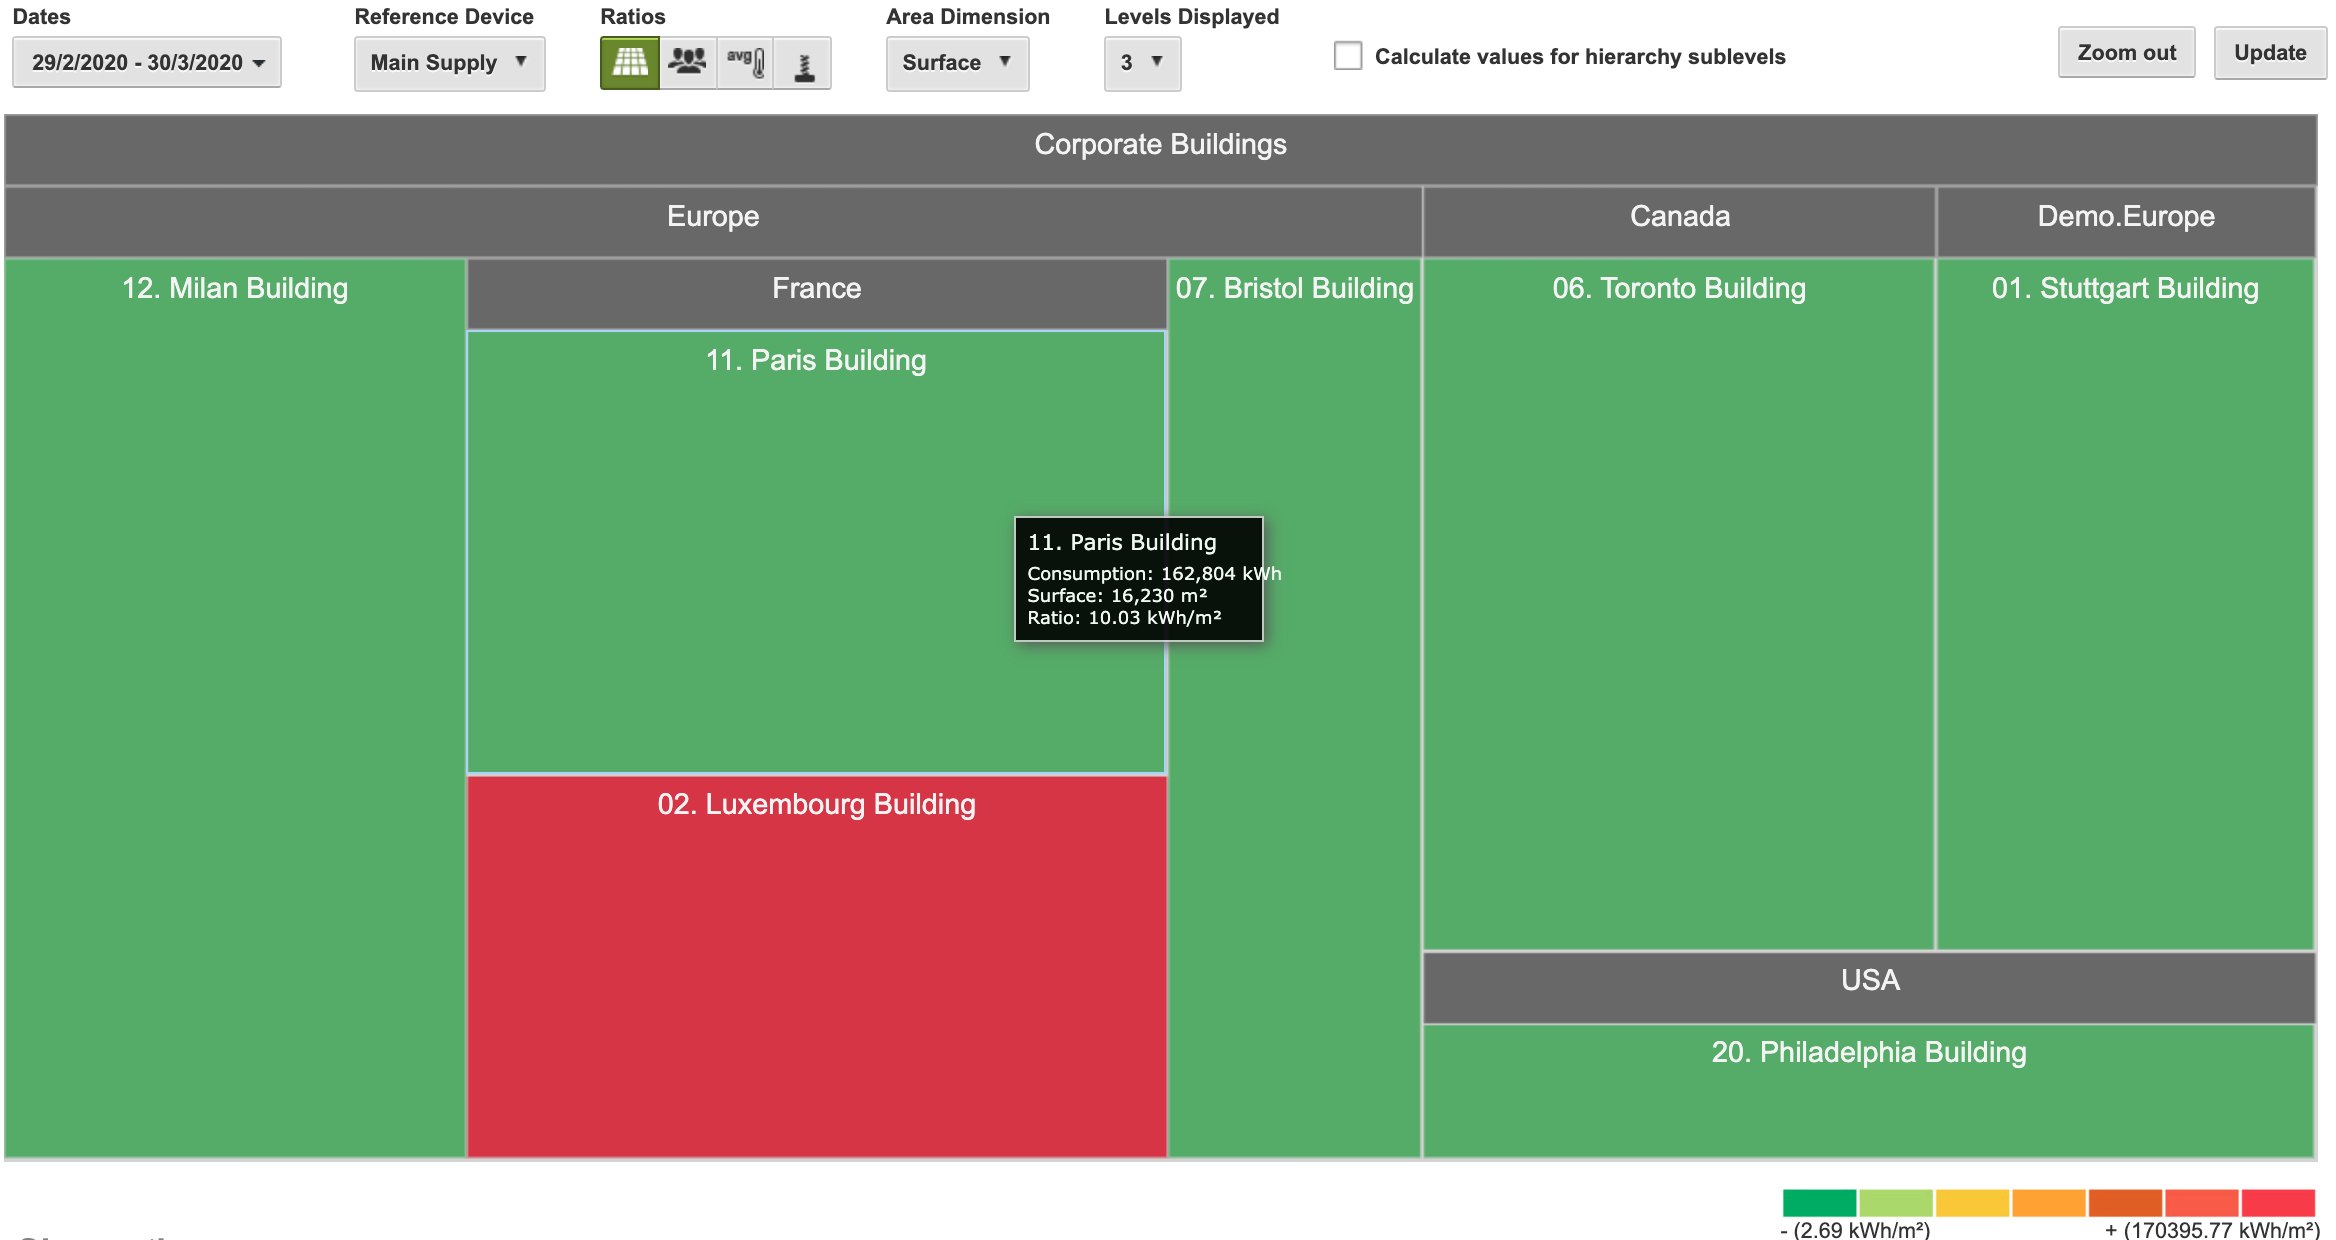2336x1240 pixels.
Task: Open the Area Dimension dropdown
Action: tap(956, 62)
